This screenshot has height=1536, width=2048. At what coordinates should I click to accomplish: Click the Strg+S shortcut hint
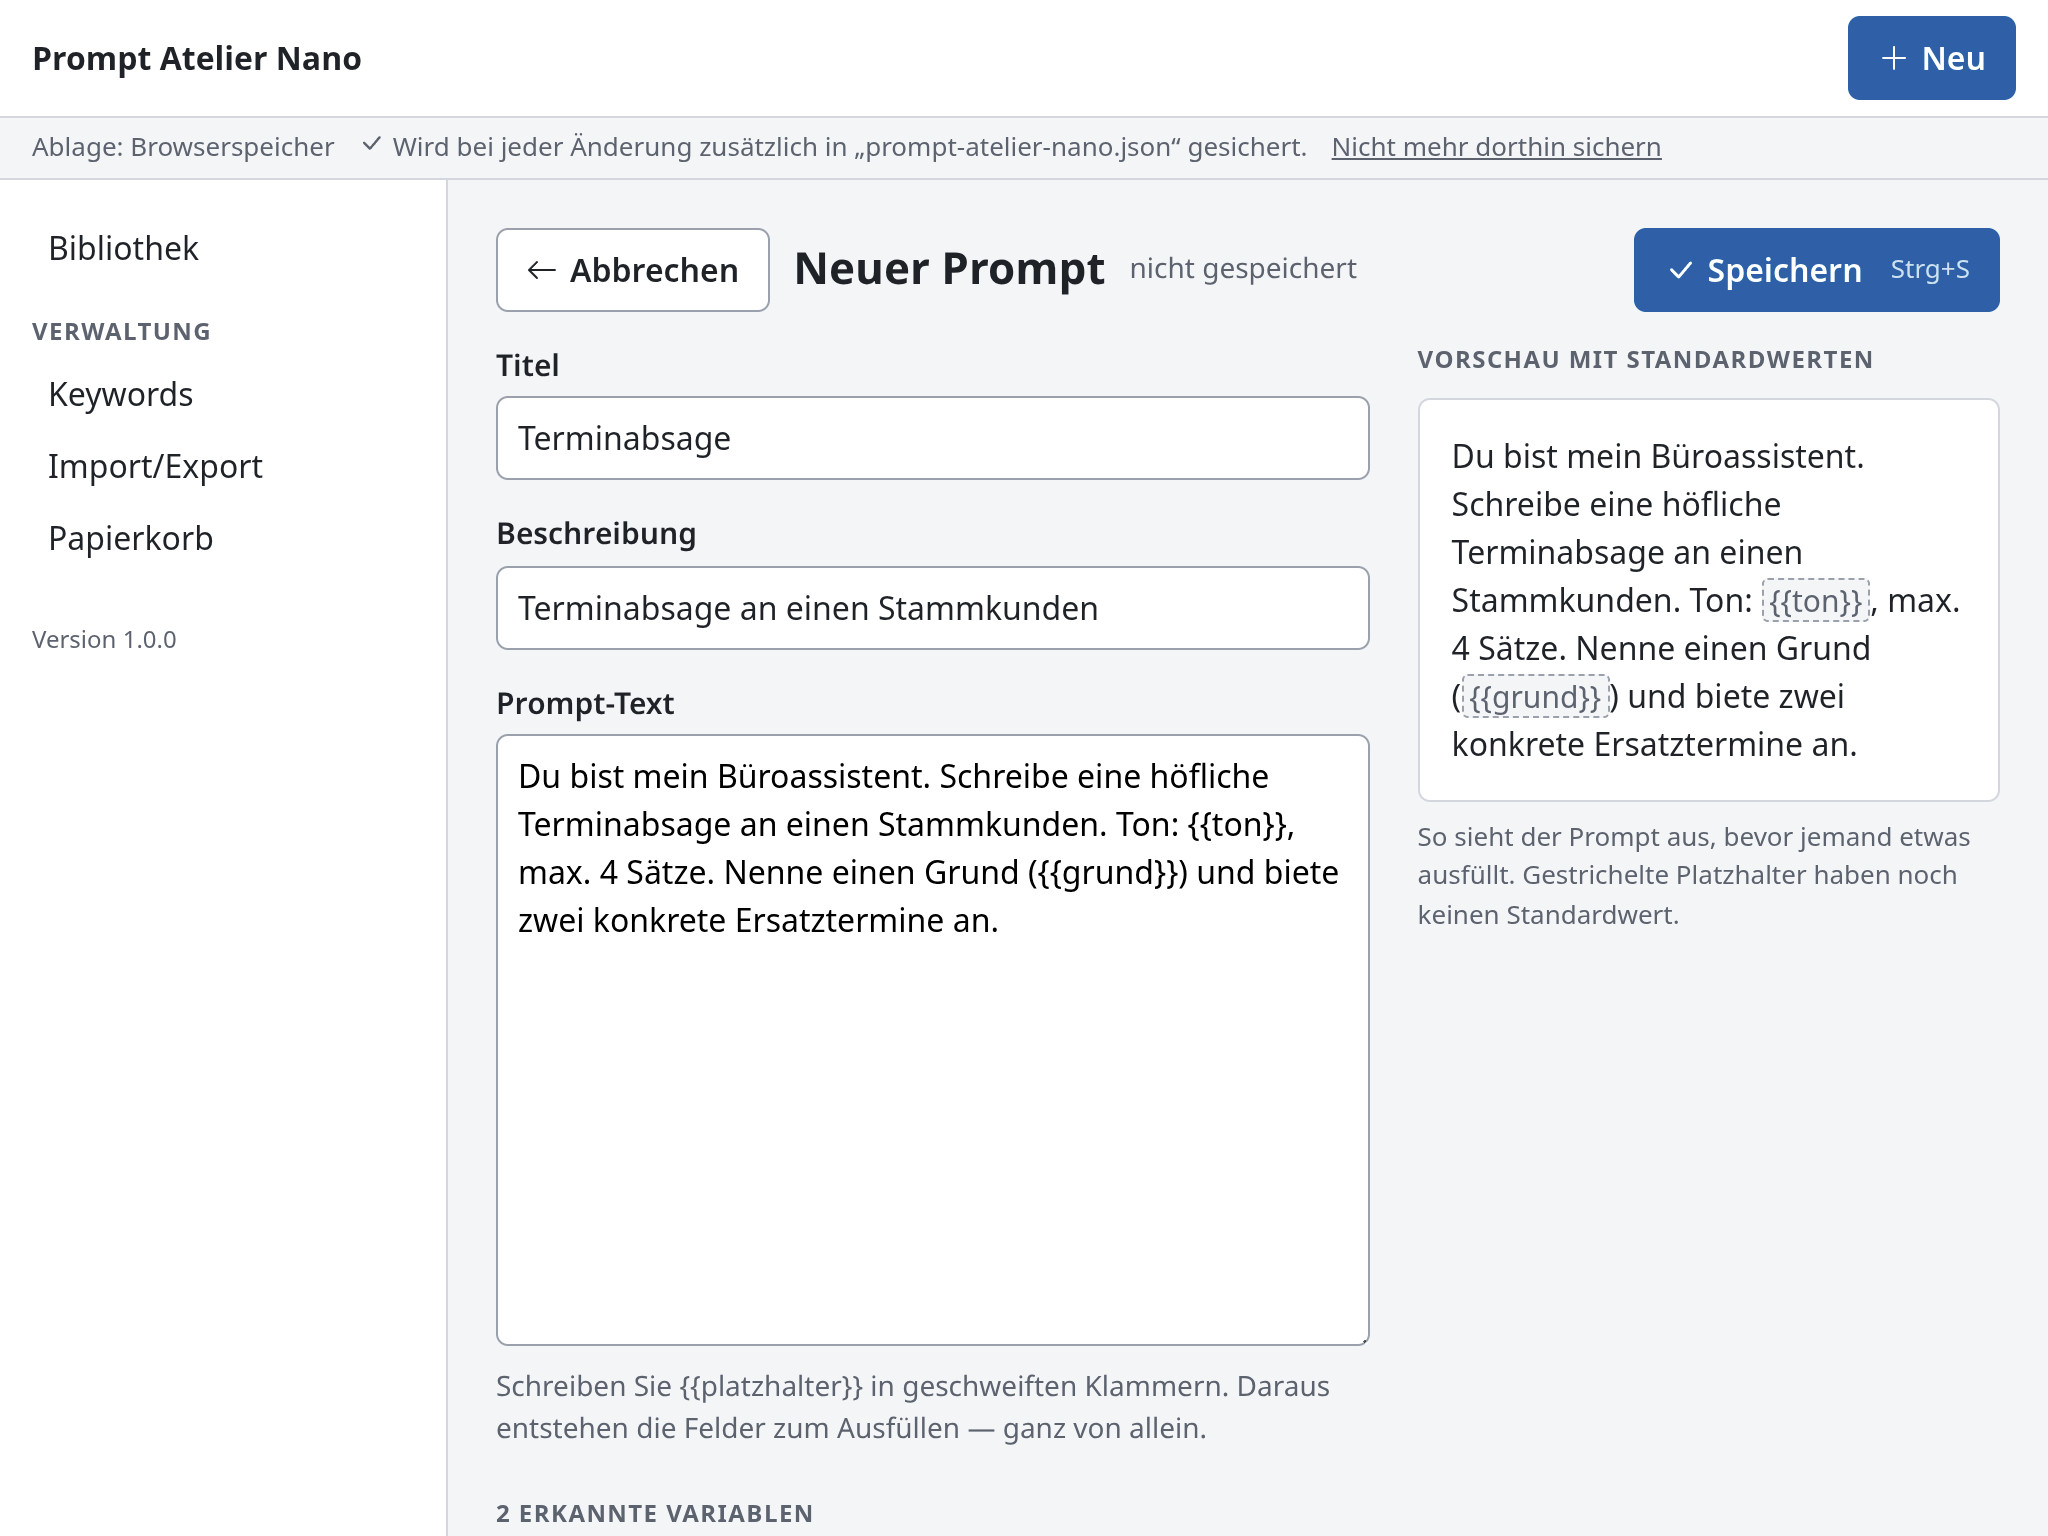[1930, 269]
